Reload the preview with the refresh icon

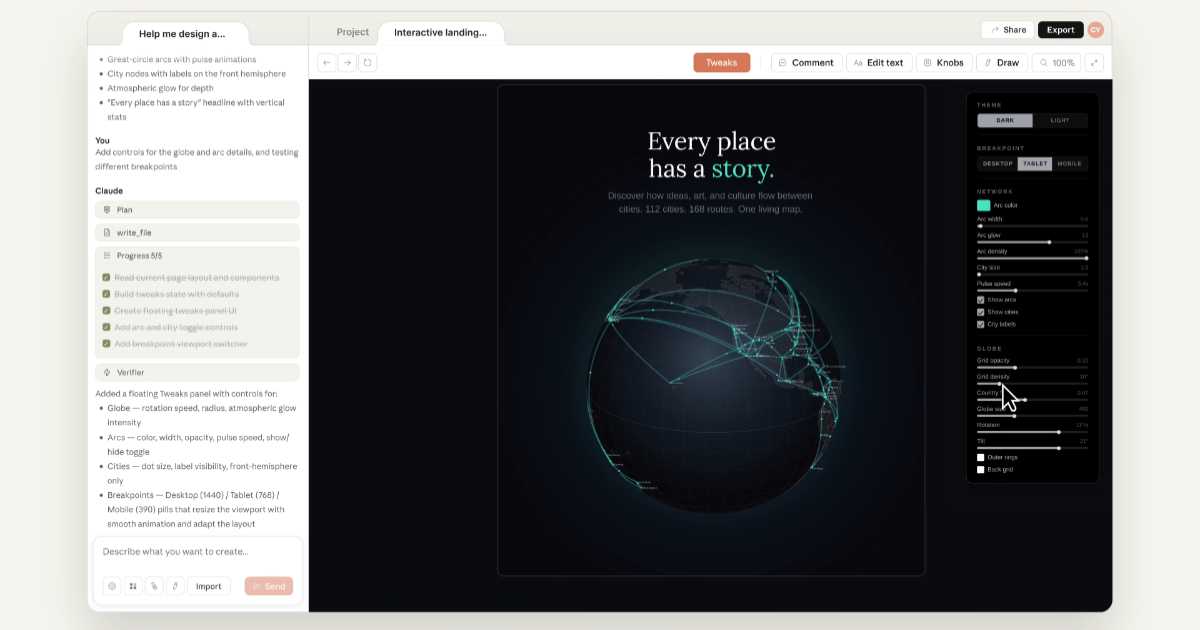[x=367, y=63]
